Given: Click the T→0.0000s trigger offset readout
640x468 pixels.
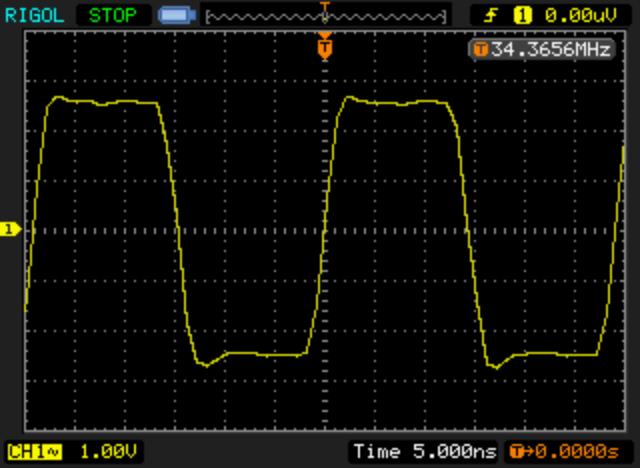Looking at the screenshot, I should coord(564,452).
